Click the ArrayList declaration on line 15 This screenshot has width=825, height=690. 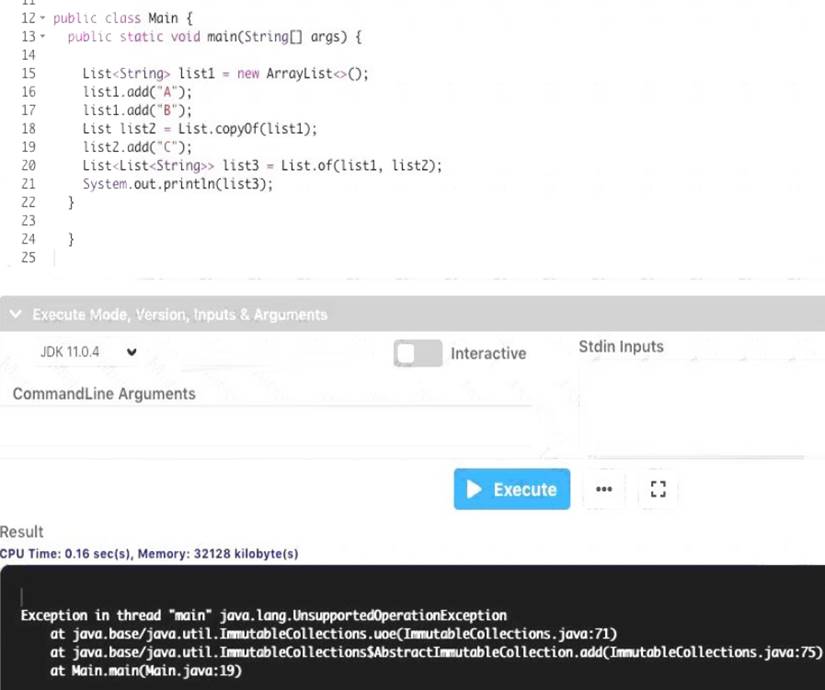(225, 73)
